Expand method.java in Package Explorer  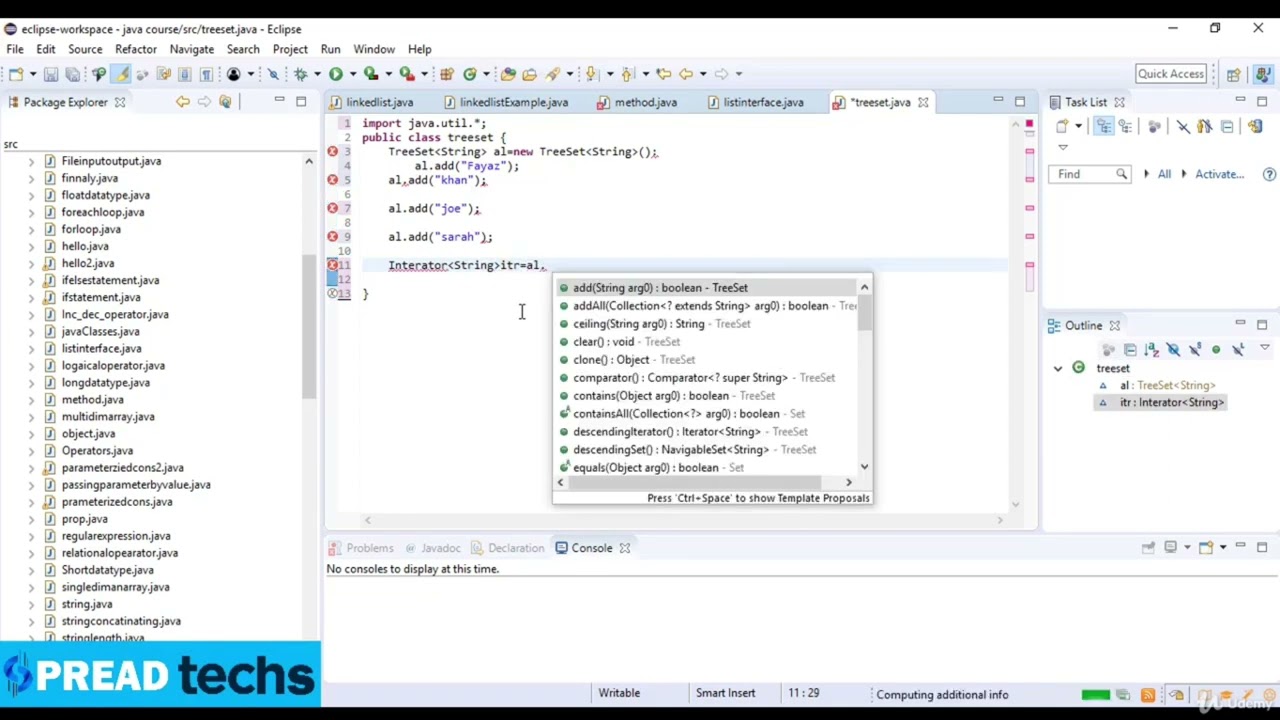tap(31, 400)
